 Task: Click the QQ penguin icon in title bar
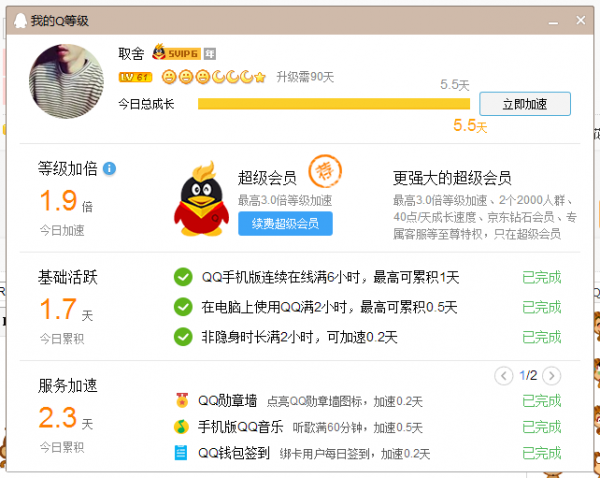20,21
